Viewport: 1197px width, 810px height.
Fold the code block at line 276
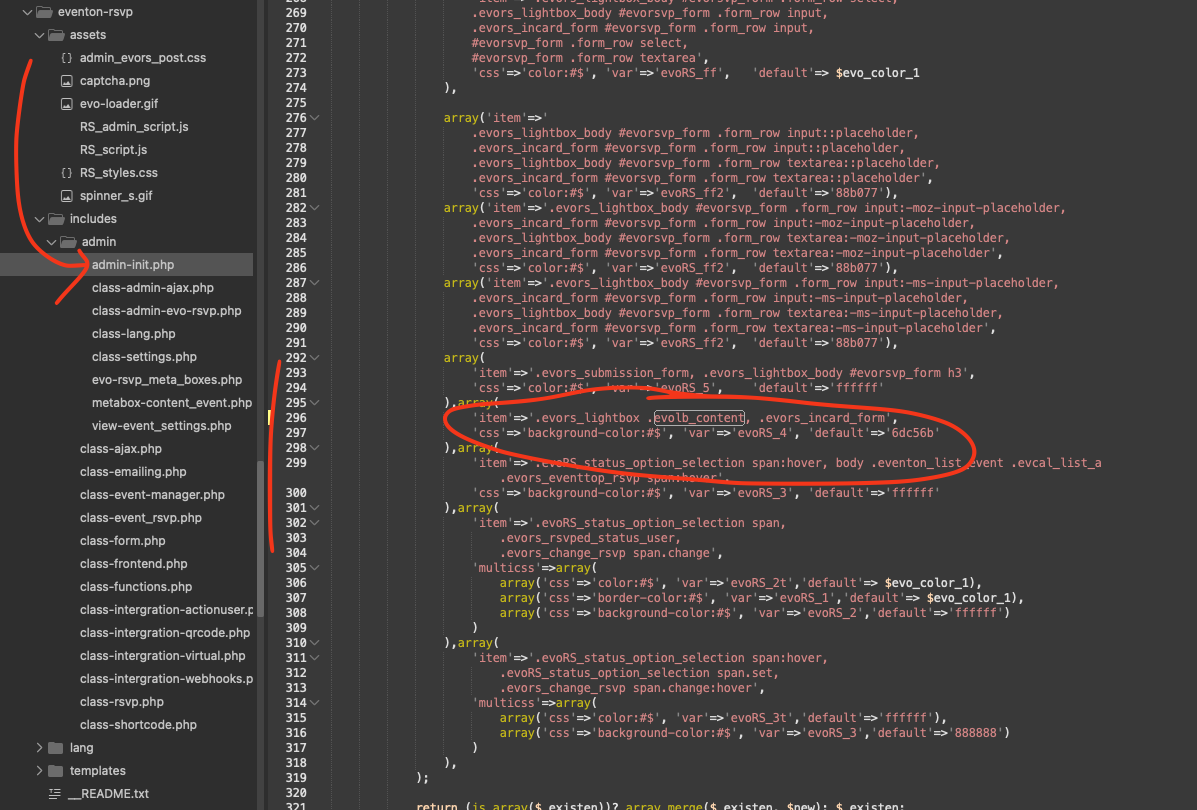(315, 118)
